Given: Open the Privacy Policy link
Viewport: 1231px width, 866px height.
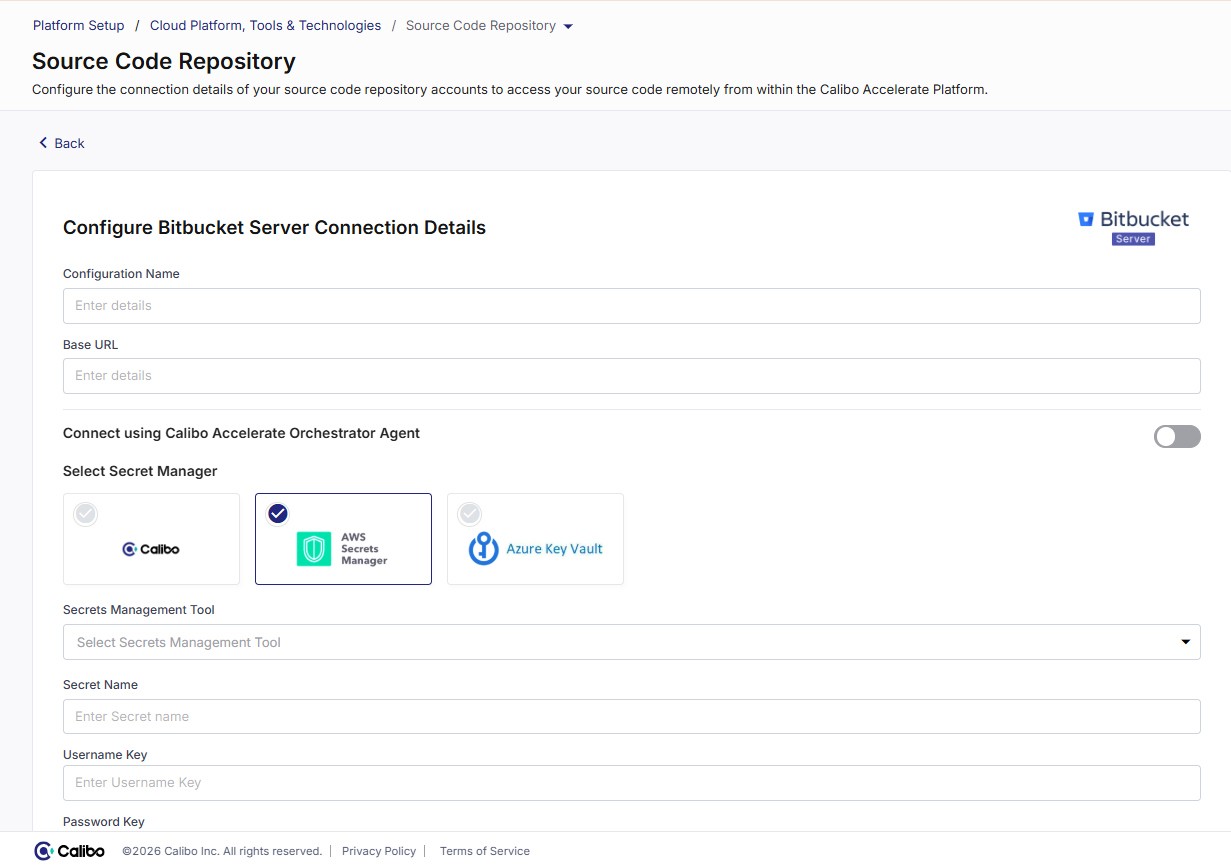Looking at the screenshot, I should pyautogui.click(x=379, y=851).
